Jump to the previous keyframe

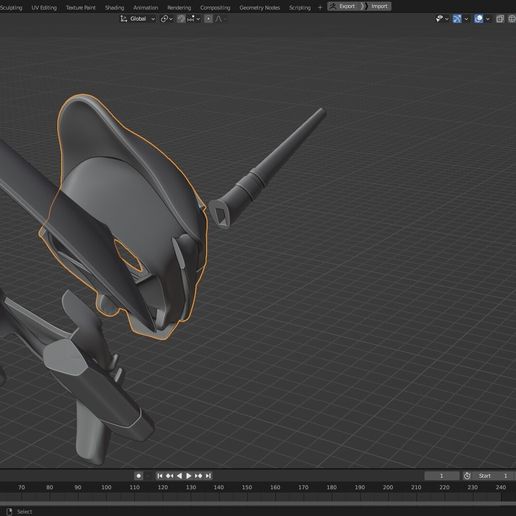169,476
